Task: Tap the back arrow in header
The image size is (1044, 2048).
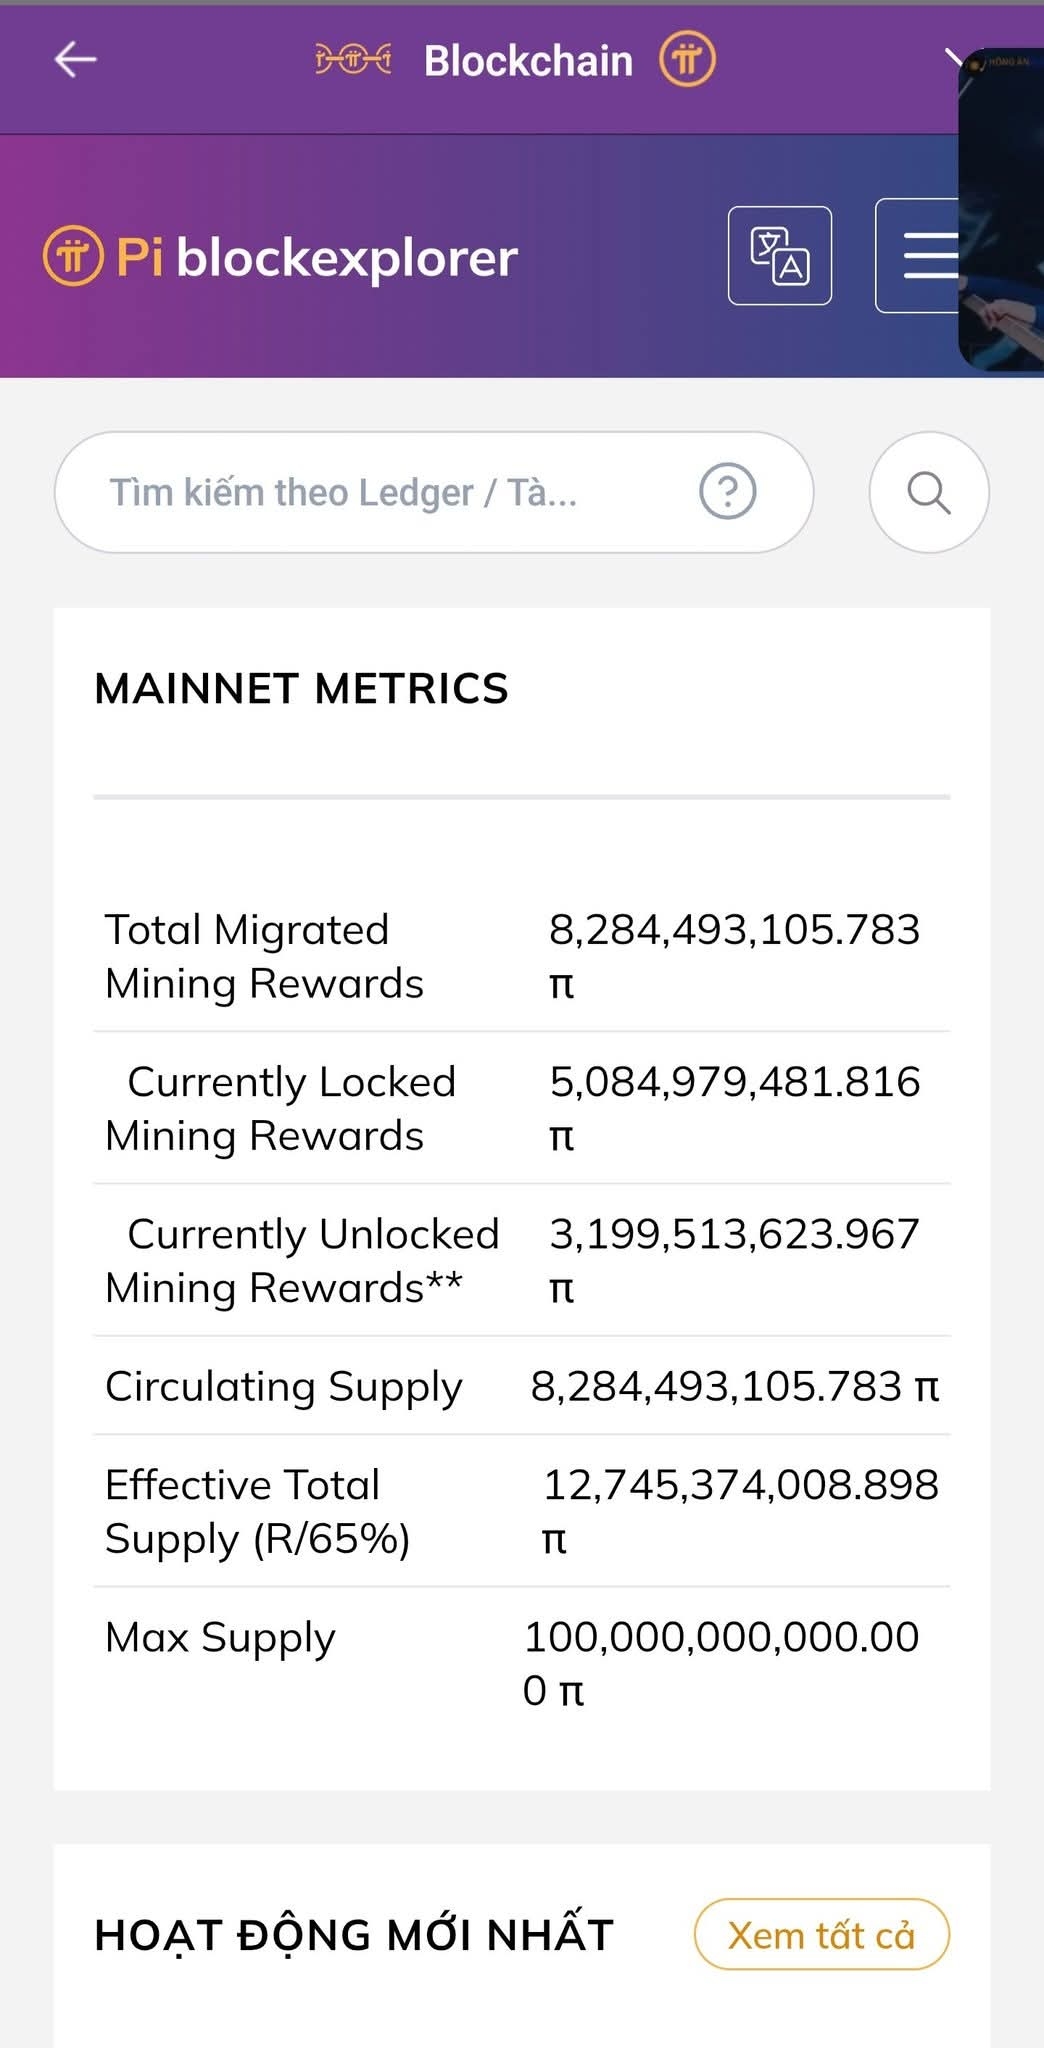Action: coord(75,60)
